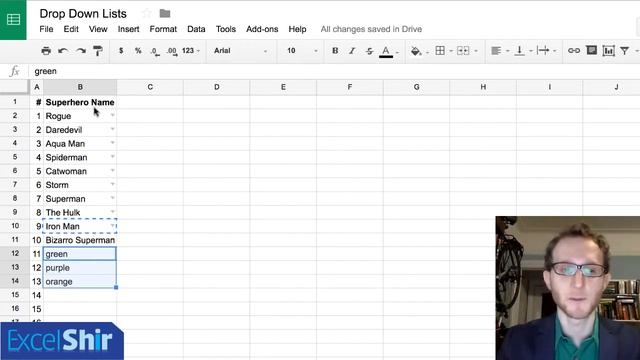Format as percent
This screenshot has height=360, width=640.
click(138, 51)
